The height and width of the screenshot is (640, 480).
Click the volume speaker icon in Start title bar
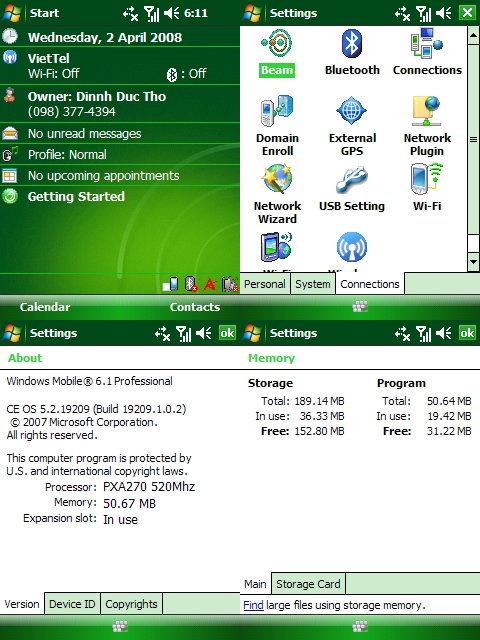(x=171, y=13)
